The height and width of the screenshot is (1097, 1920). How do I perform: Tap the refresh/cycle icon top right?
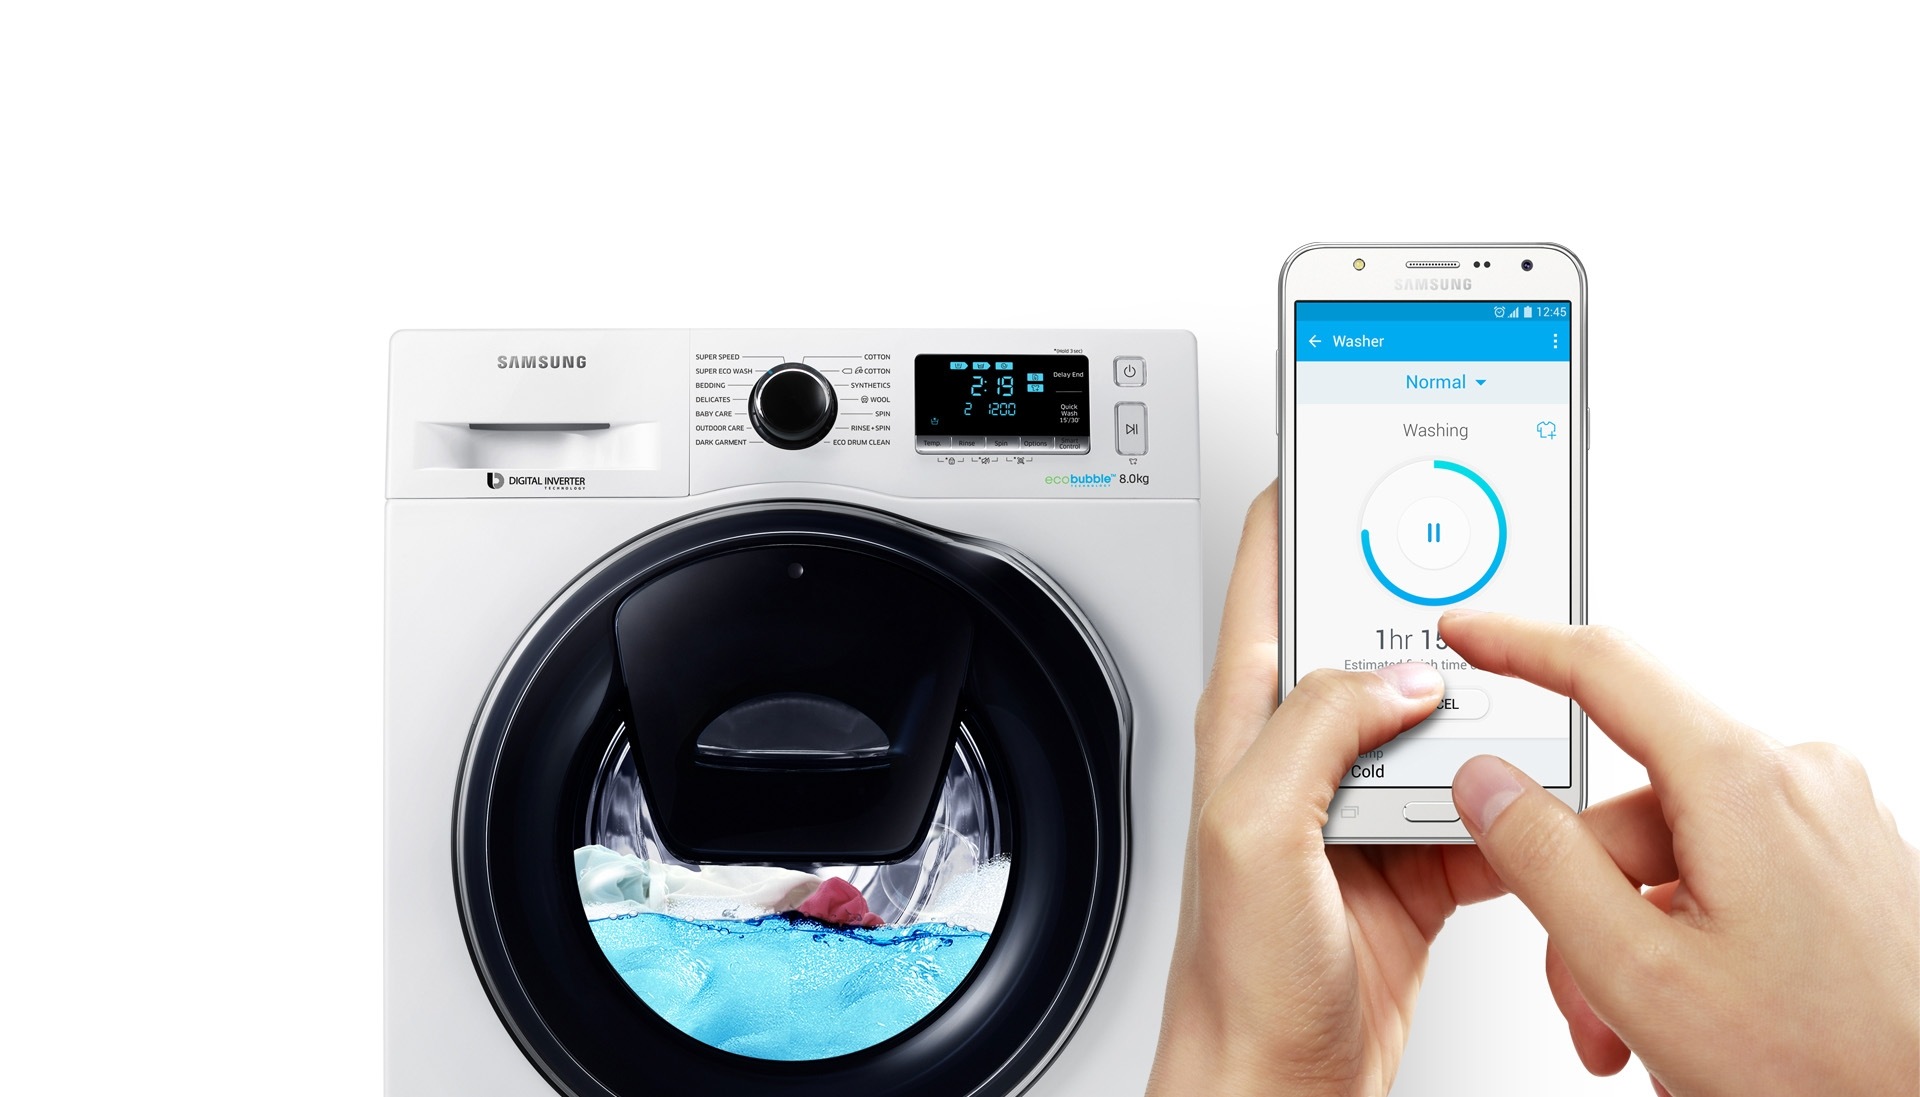[1543, 427]
